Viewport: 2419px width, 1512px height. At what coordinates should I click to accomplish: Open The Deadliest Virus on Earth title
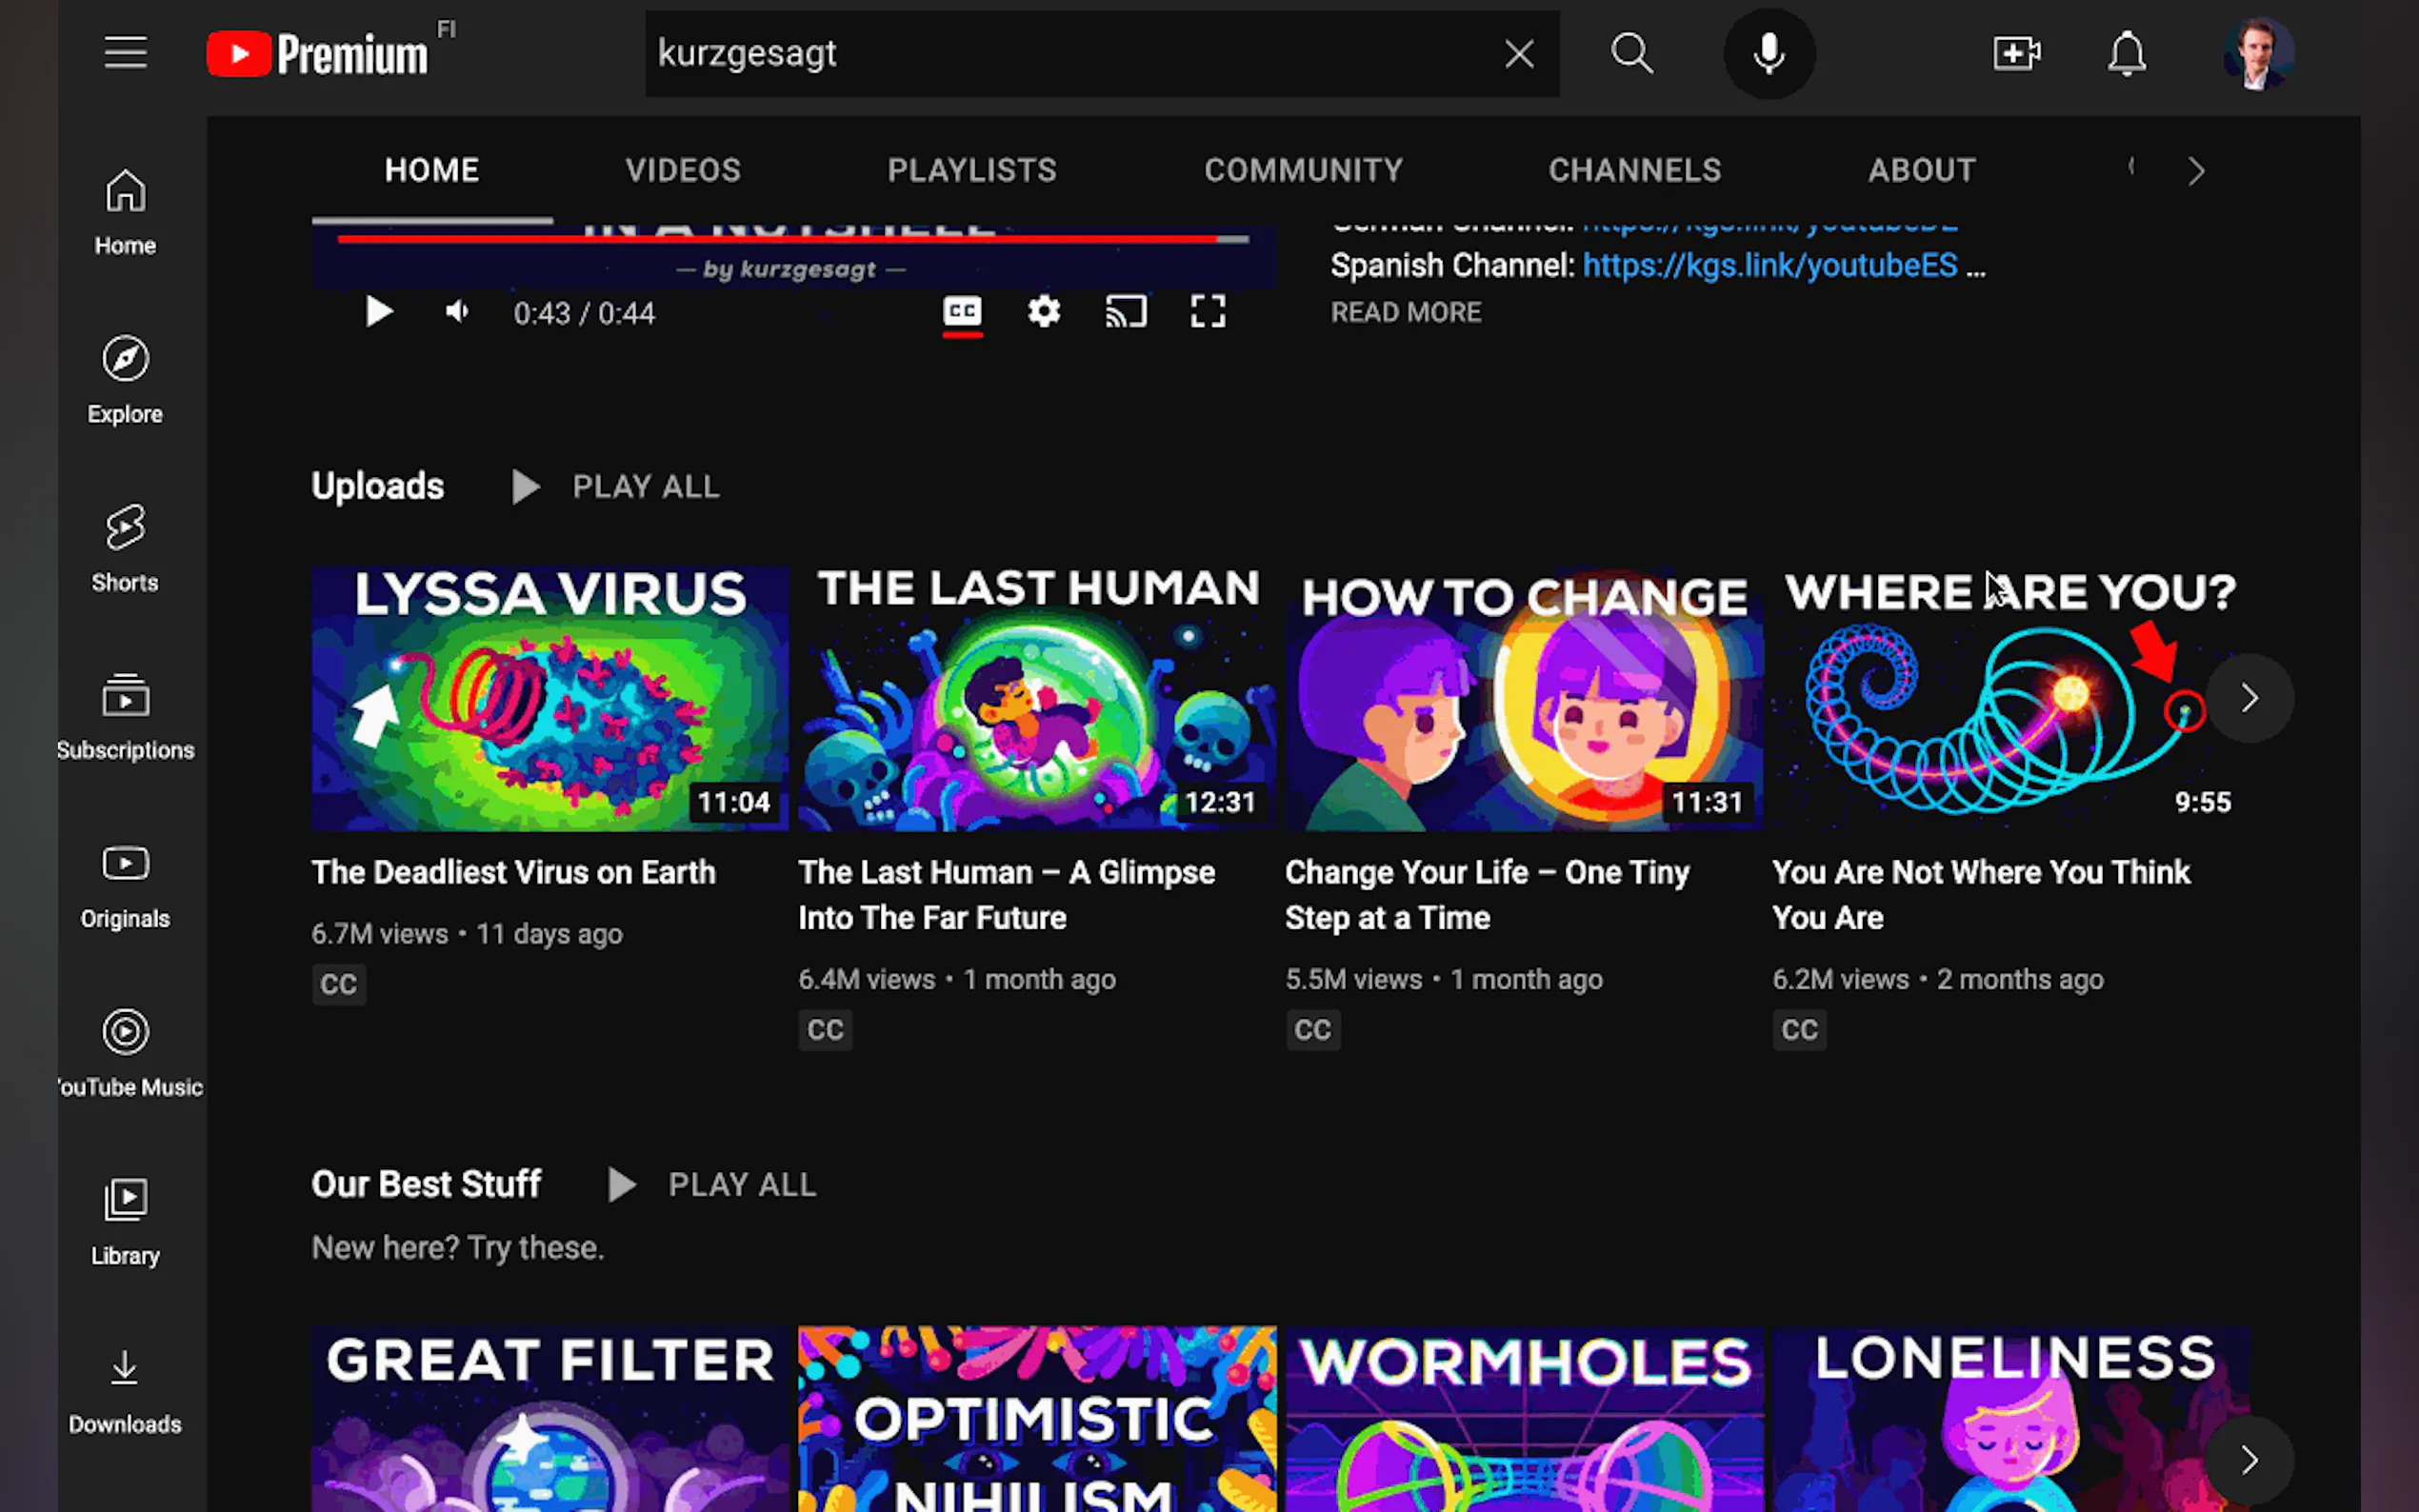(513, 872)
